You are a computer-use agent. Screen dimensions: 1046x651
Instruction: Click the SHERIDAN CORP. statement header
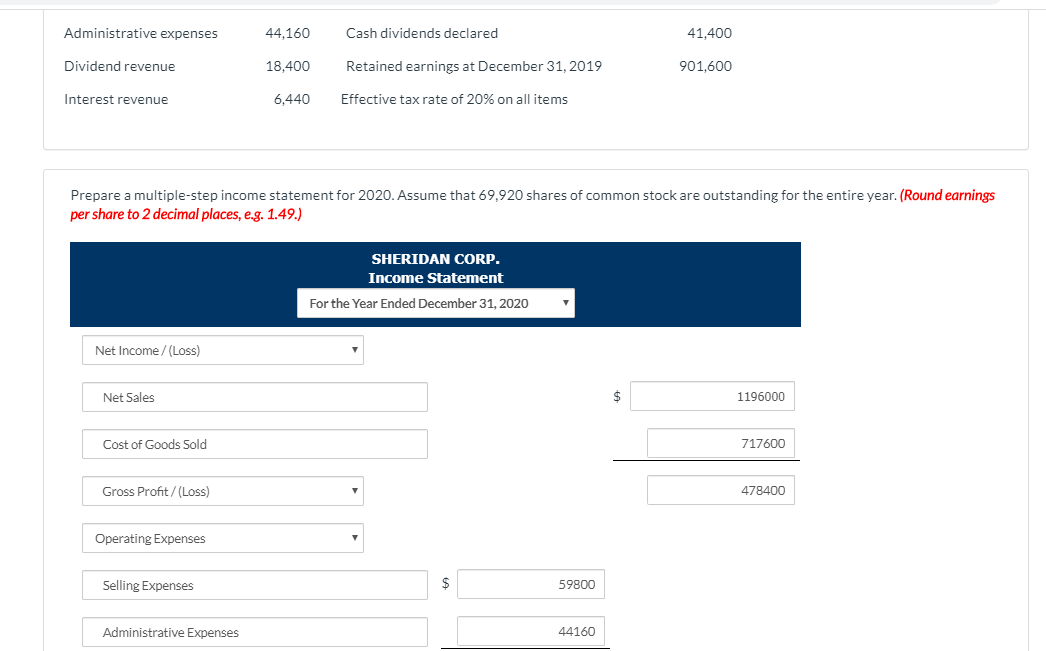pos(434,258)
